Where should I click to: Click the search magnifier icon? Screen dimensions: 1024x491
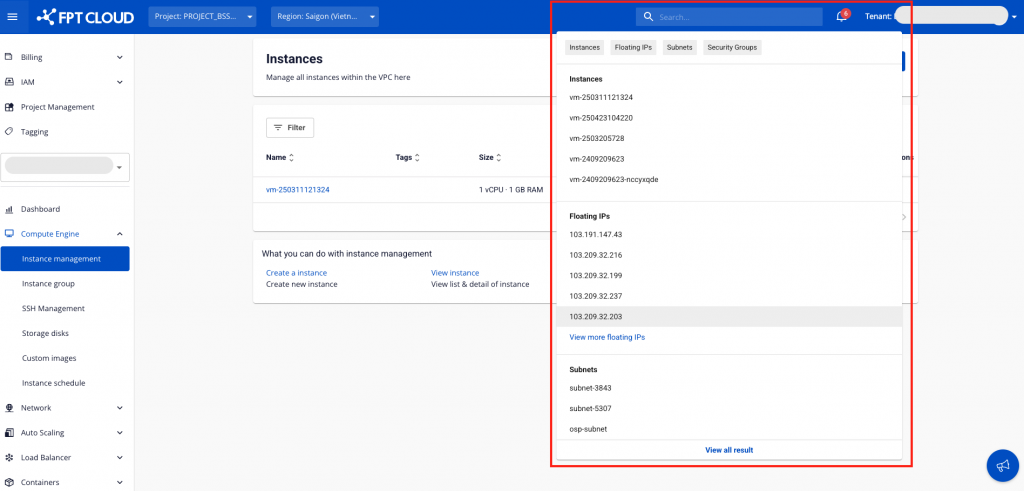point(648,17)
